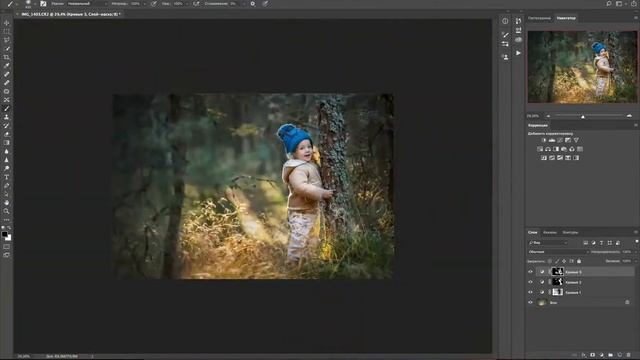Open brush flow slider arrow in options bar
Screen dimensions: 640x360
[187, 4]
